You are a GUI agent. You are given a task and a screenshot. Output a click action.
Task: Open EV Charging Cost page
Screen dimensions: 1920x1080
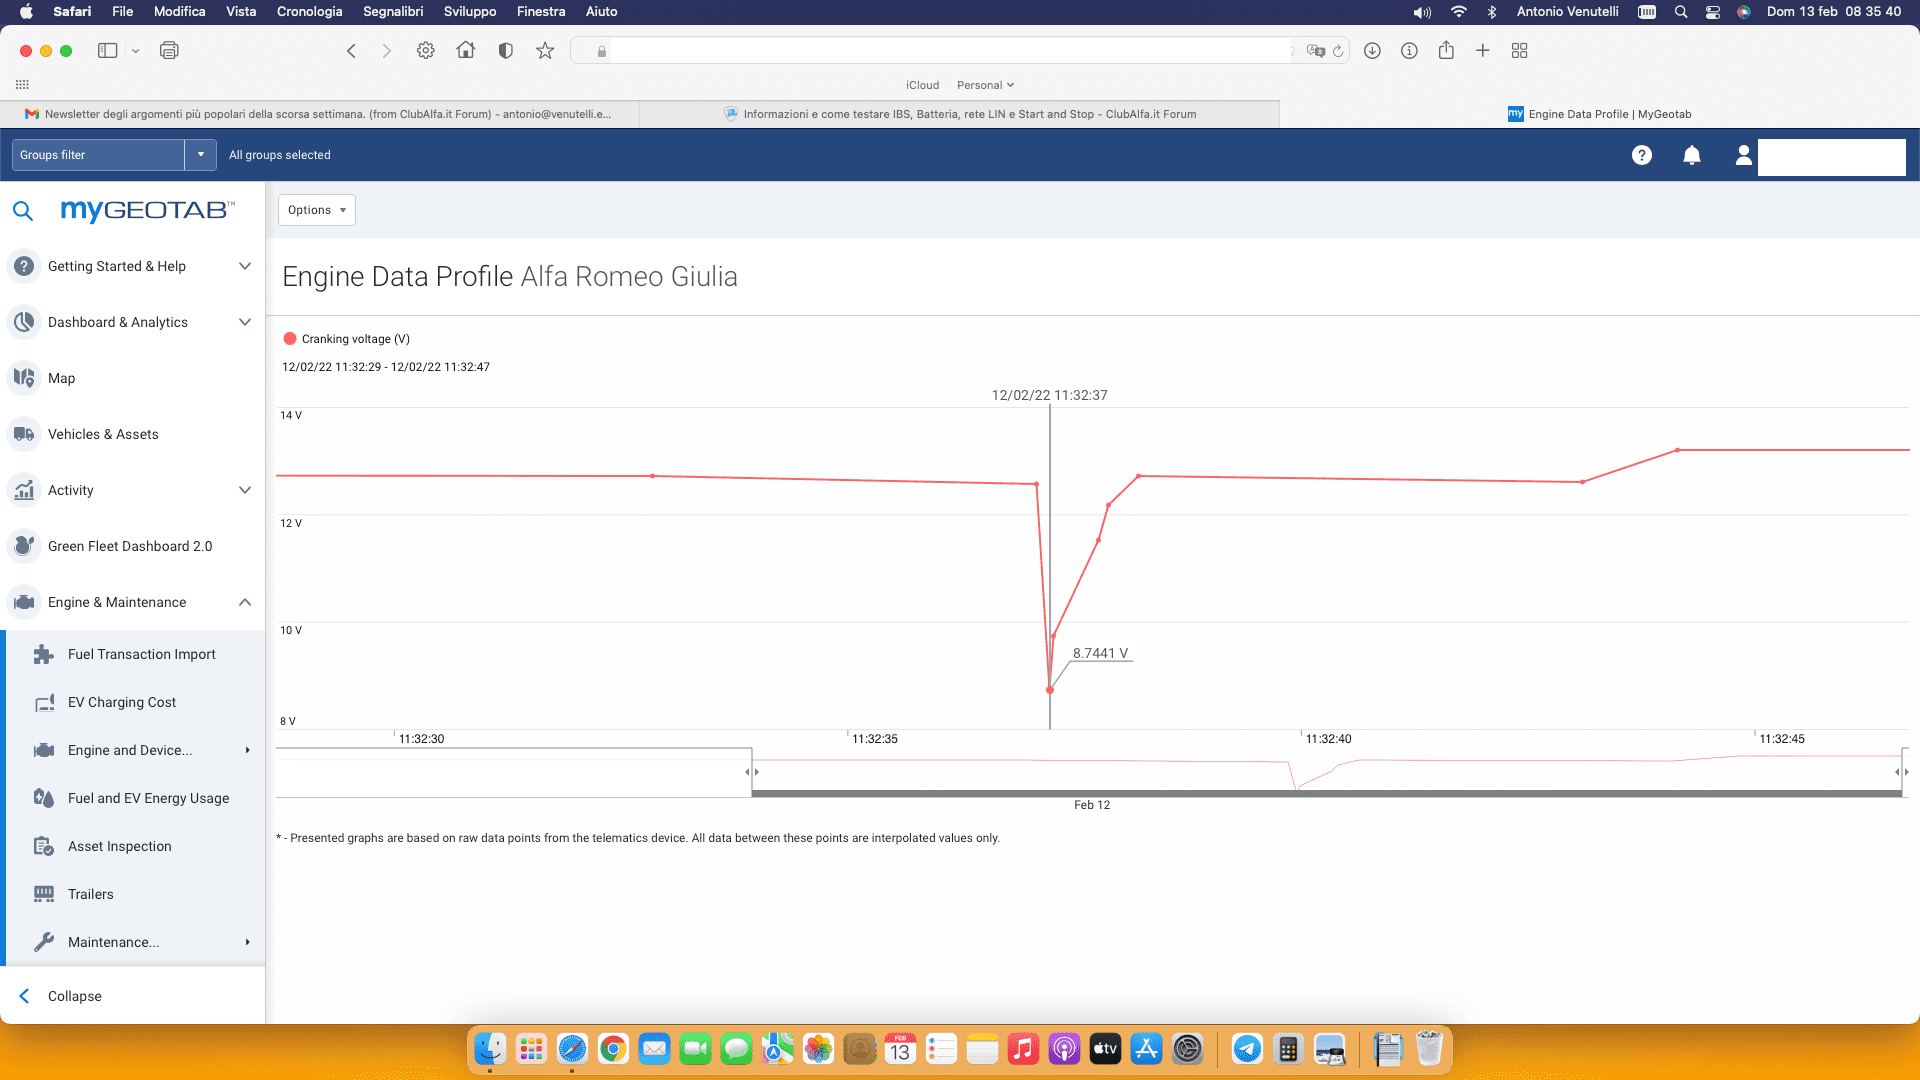(x=122, y=702)
